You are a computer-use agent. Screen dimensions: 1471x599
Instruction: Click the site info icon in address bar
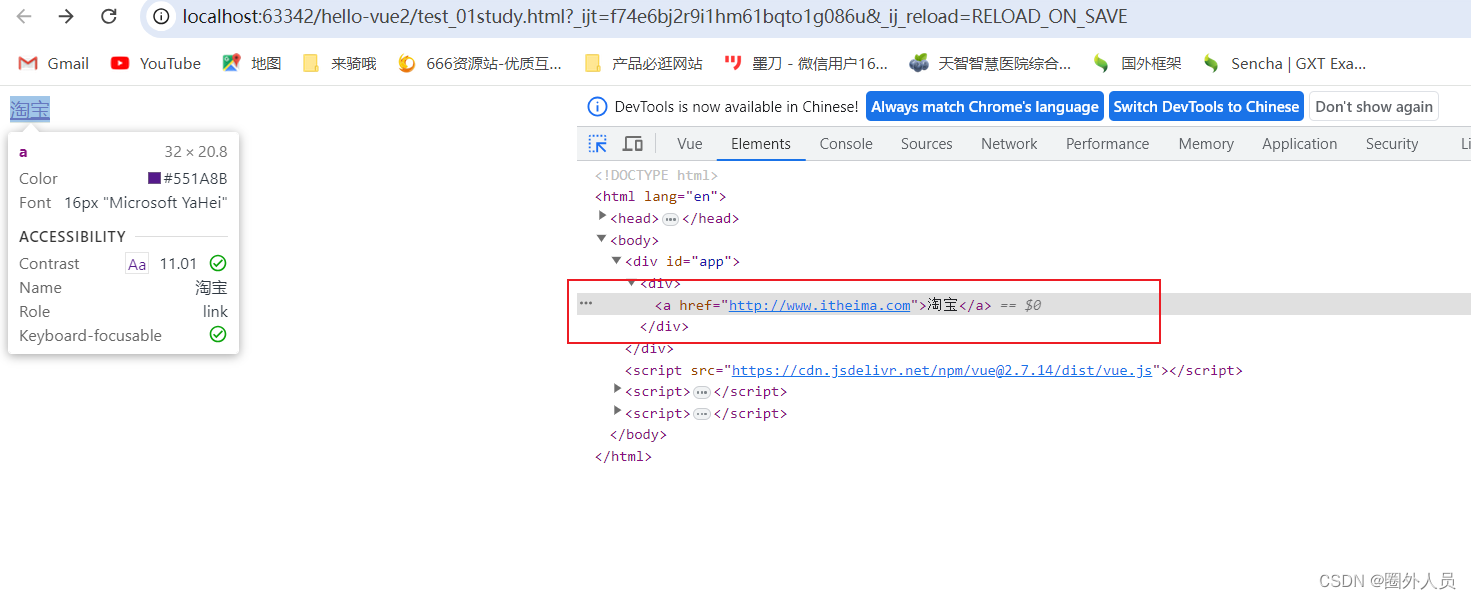tap(161, 17)
